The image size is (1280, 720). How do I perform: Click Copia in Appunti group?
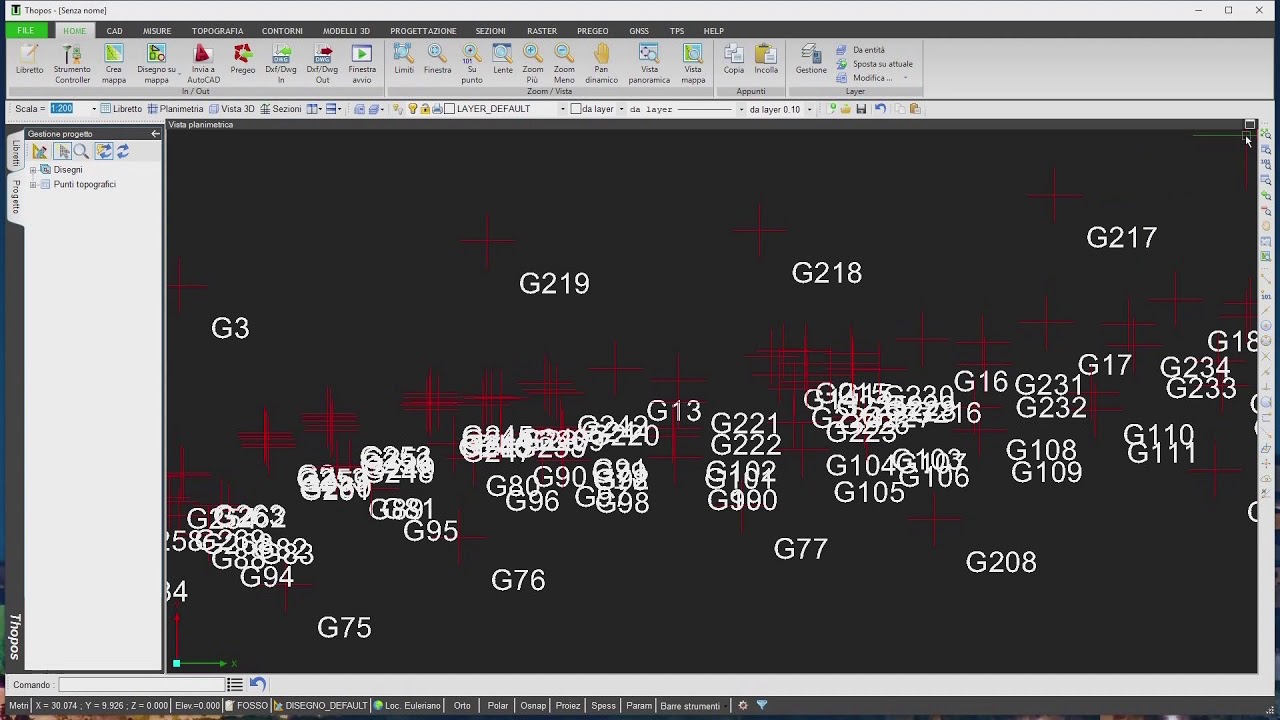[734, 60]
